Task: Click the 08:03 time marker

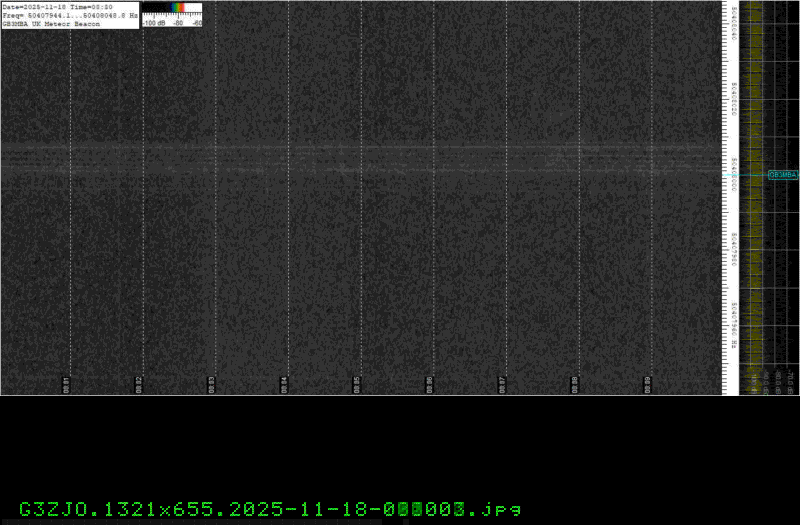Action: 212,383
